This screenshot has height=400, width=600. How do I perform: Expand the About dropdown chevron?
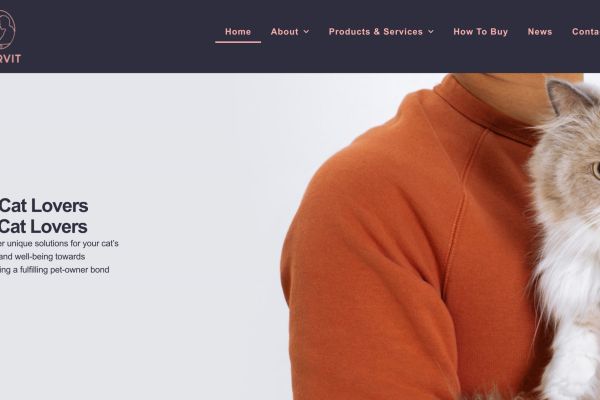306,32
